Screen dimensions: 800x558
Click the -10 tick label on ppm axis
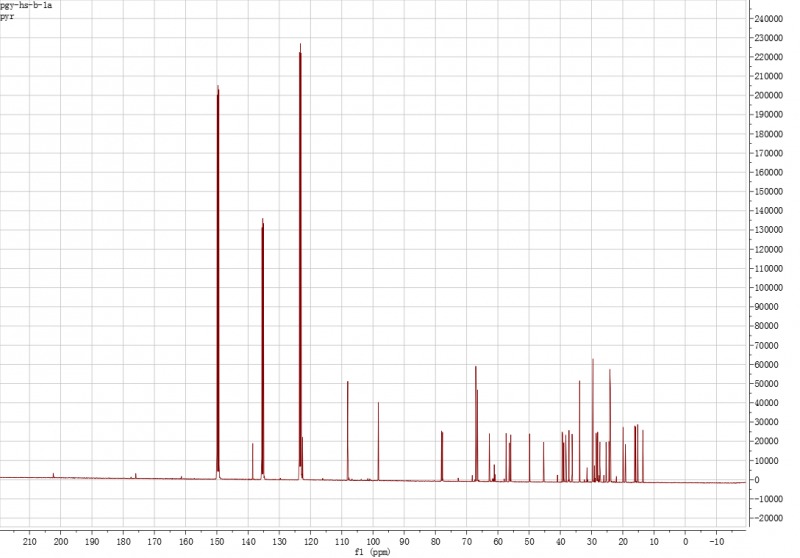click(716, 542)
